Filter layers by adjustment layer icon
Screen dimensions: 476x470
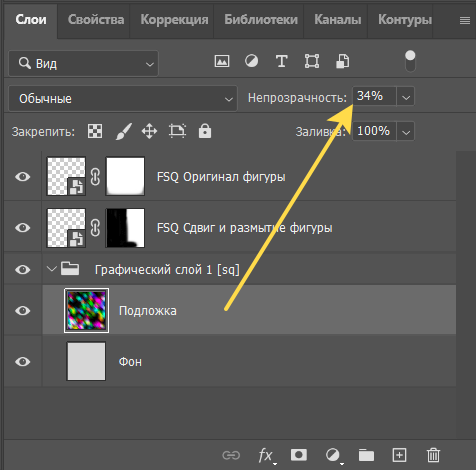click(251, 61)
